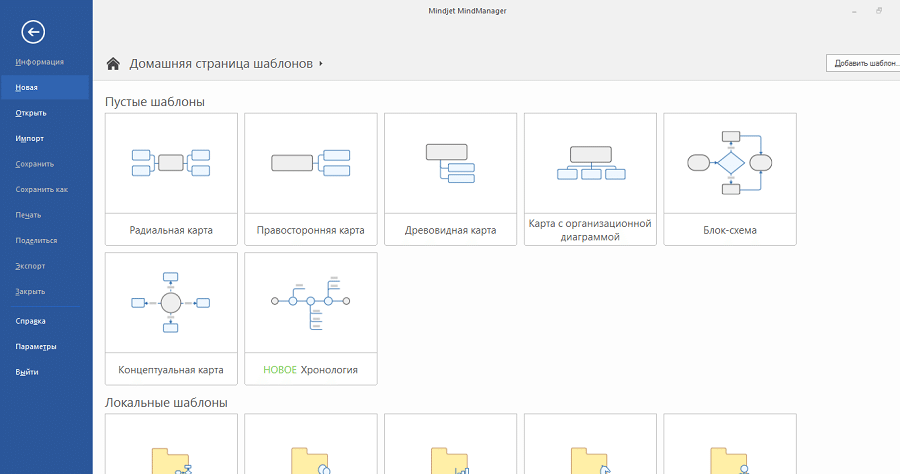Open second local templates folder

tap(311, 461)
